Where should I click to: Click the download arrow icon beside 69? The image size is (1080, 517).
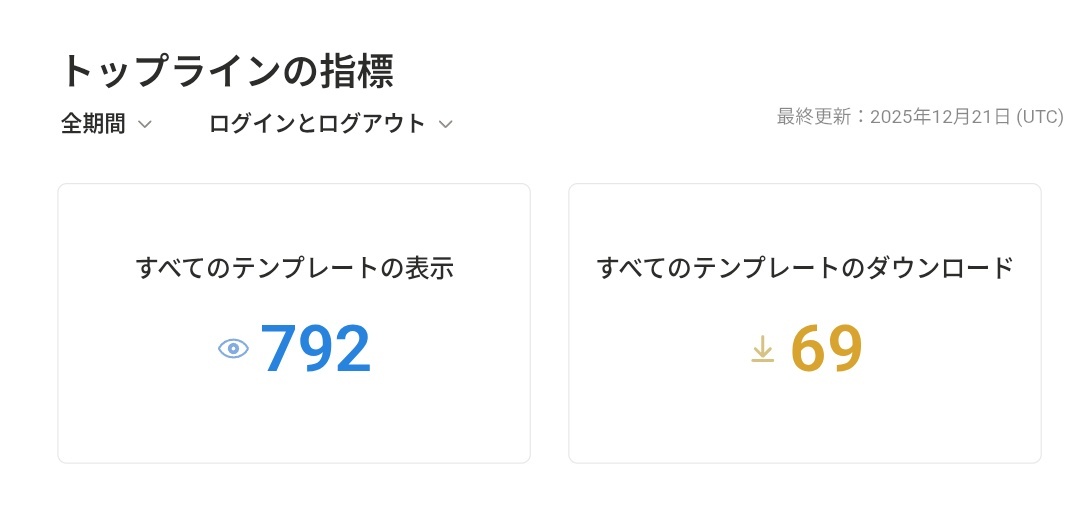[x=762, y=349]
